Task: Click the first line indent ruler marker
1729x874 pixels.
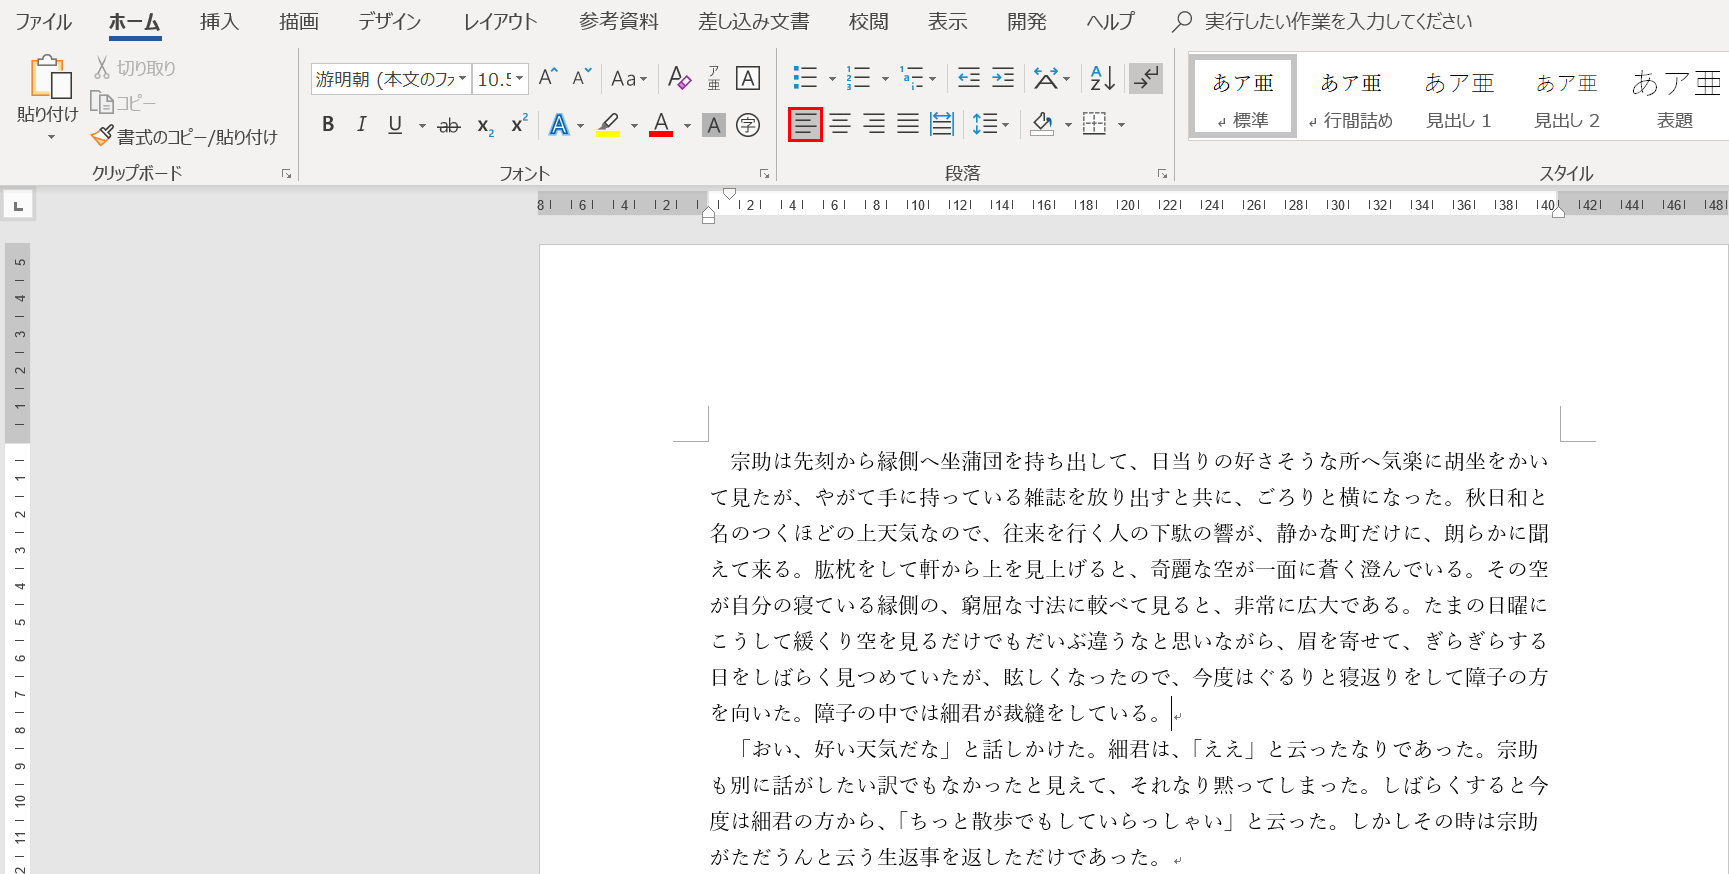Action: pos(729,194)
